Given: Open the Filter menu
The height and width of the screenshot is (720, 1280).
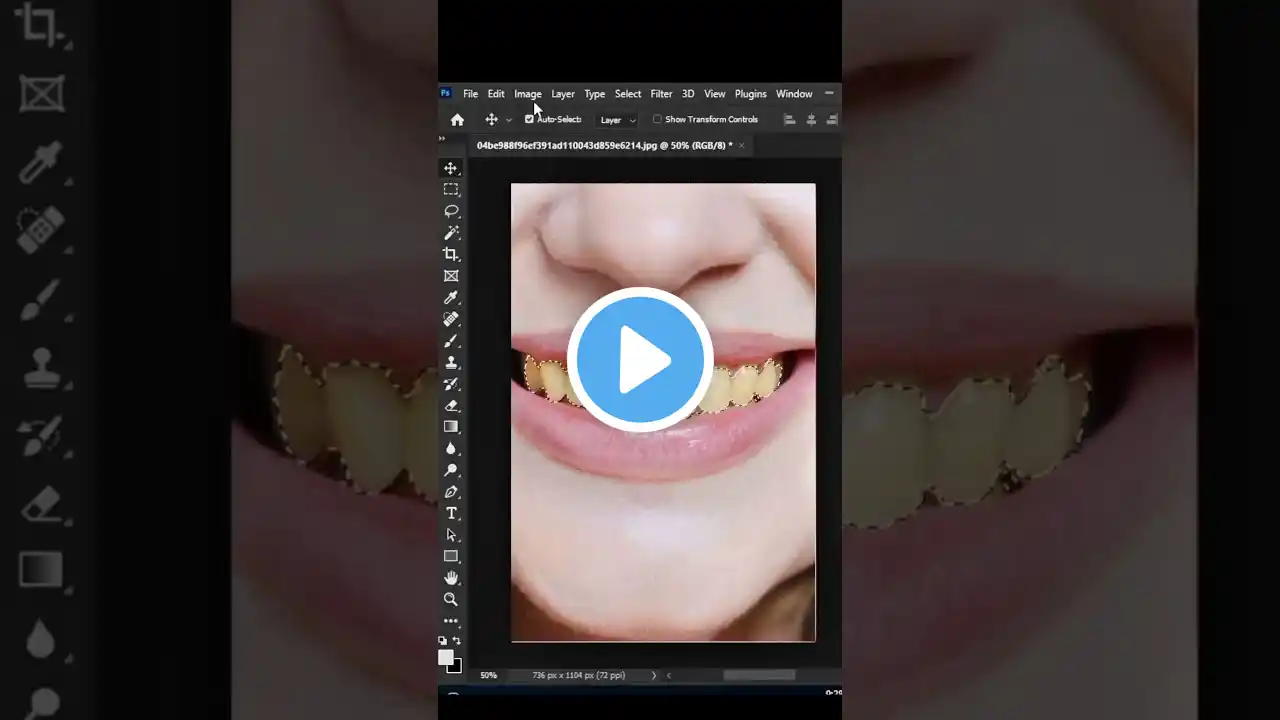Looking at the screenshot, I should point(661,93).
